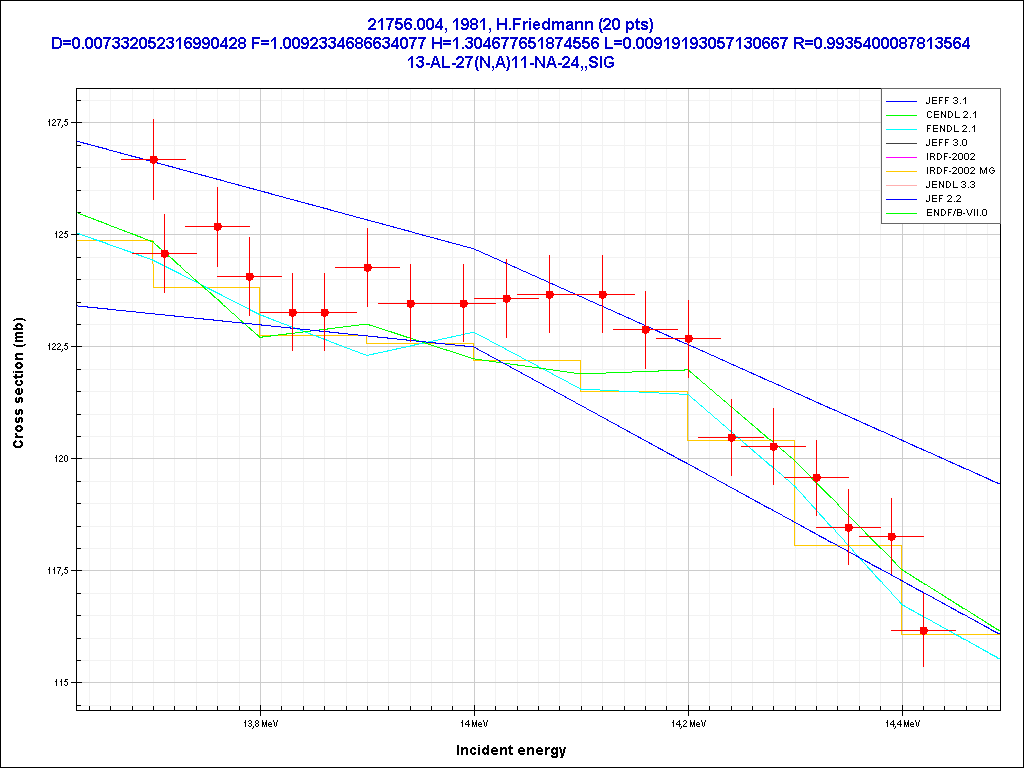Screen dimensions: 1024x768
Task: Select ENDF/B-VII.0 in the legend
Action: [963, 213]
